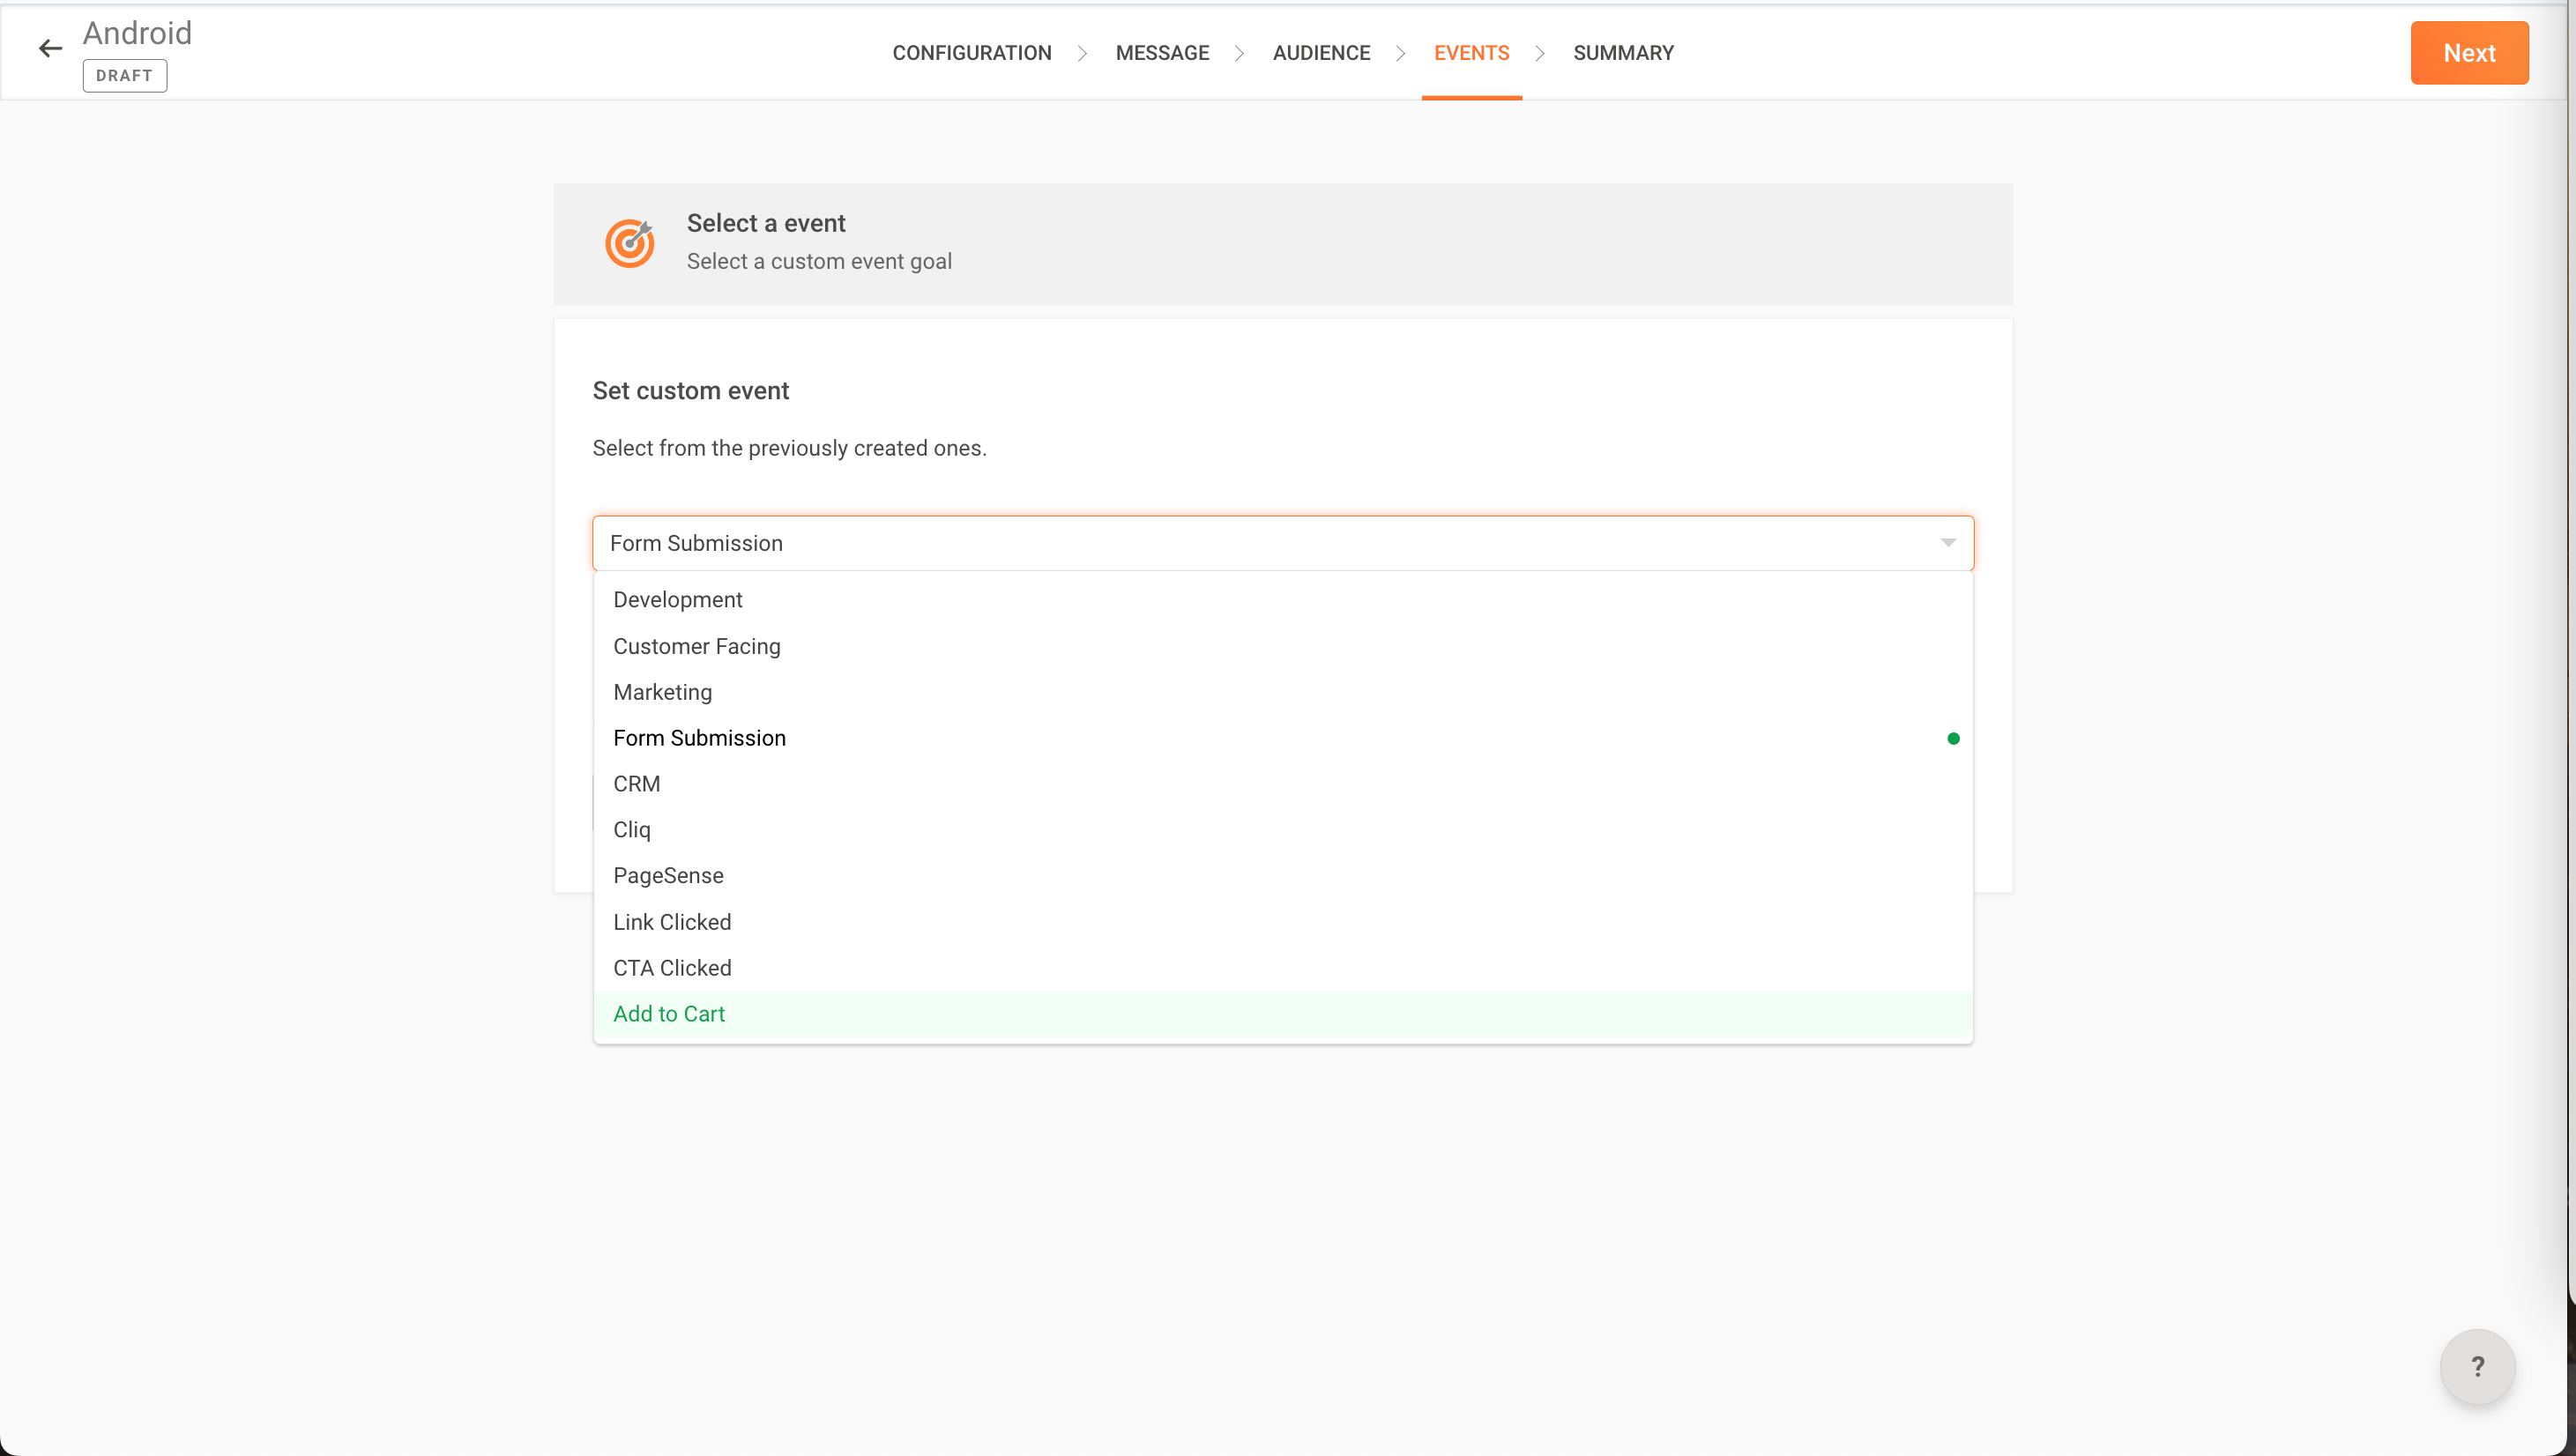
Task: Select the CRM event option
Action: pos(636,784)
